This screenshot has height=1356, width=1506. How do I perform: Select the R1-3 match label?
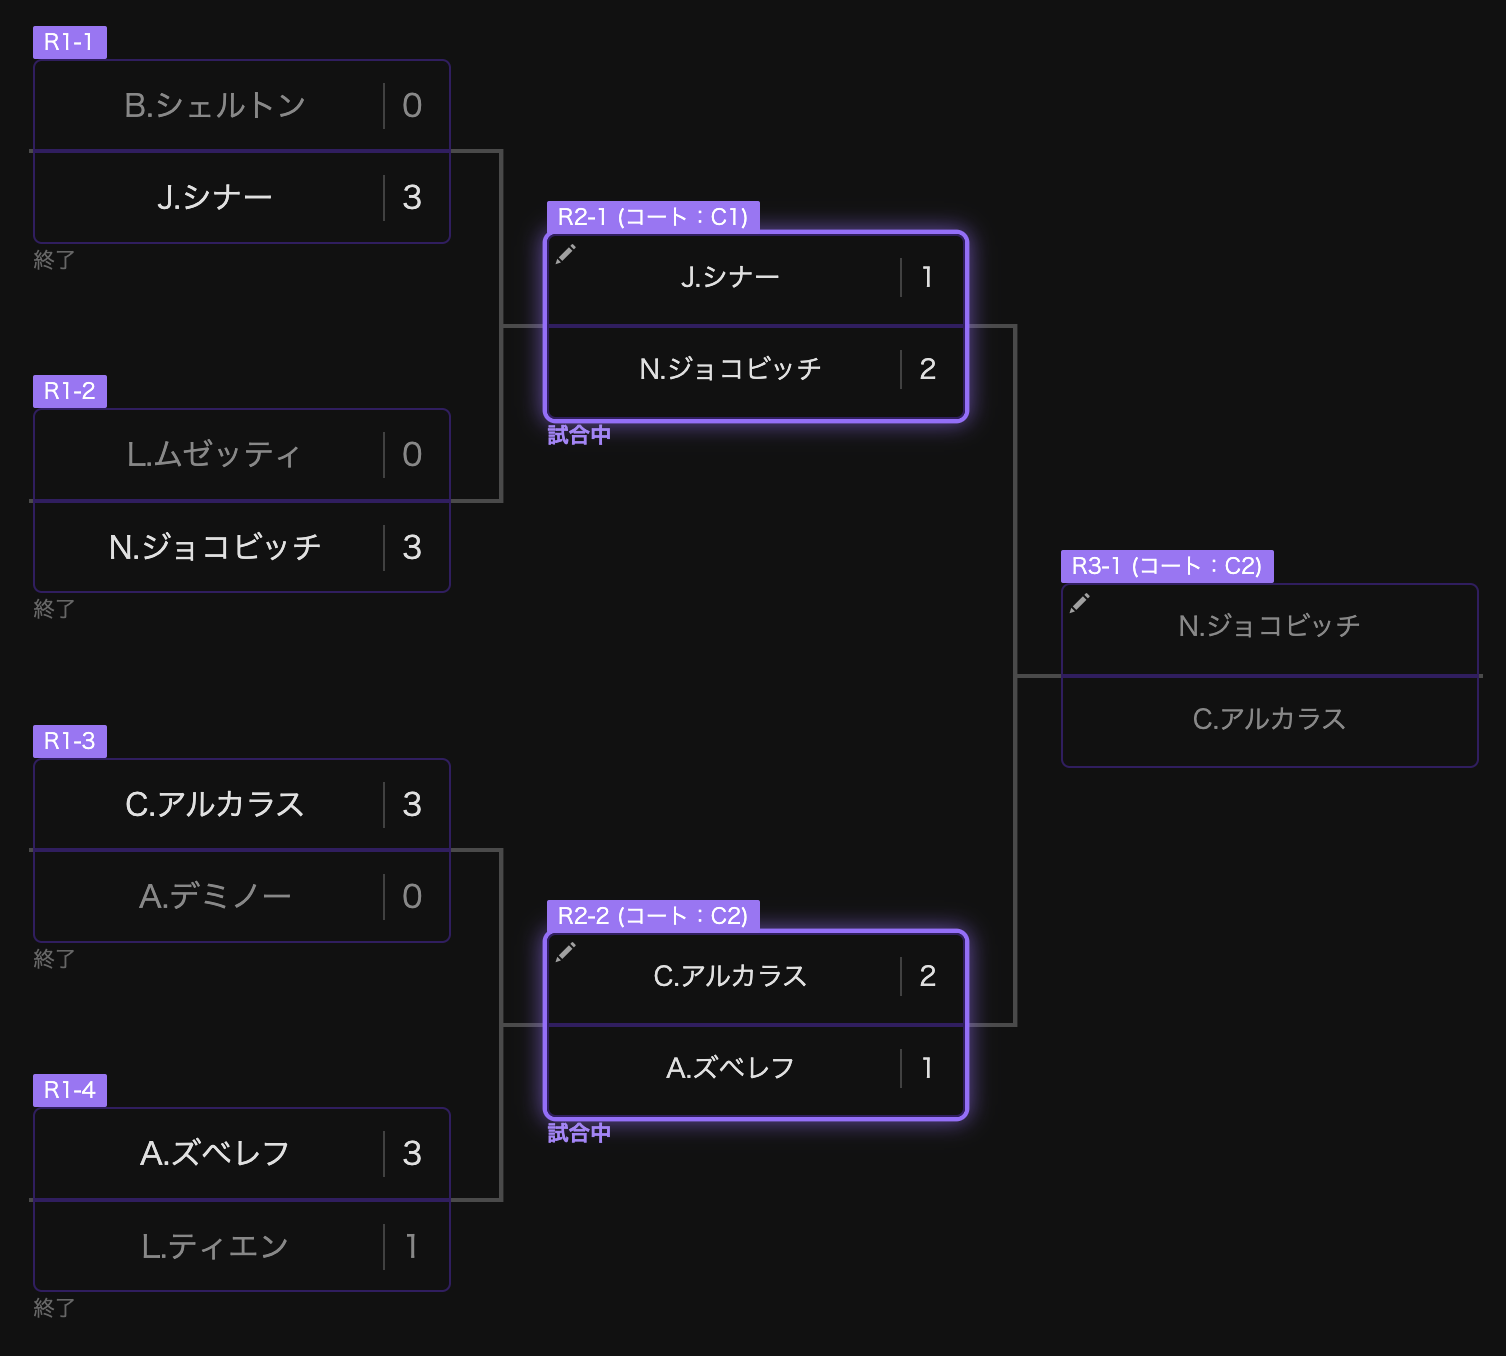pyautogui.click(x=69, y=741)
